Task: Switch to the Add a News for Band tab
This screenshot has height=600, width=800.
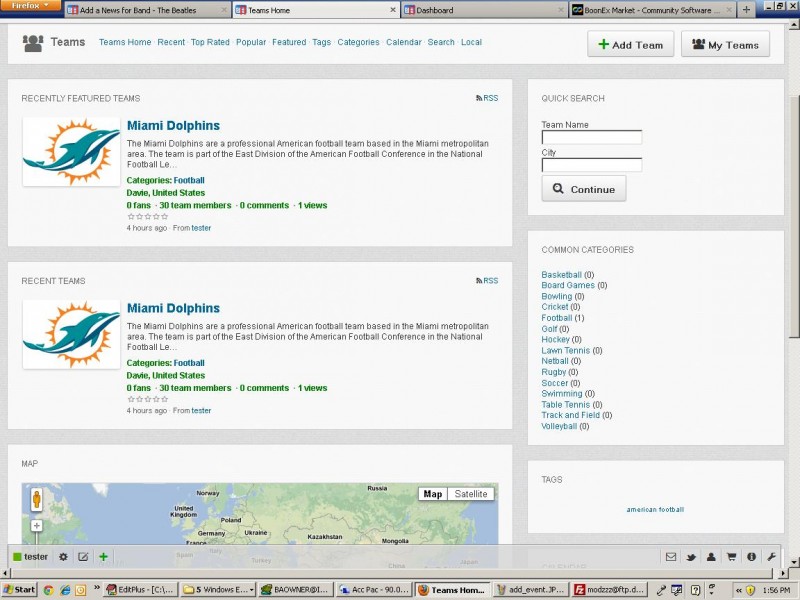Action: coord(147,10)
